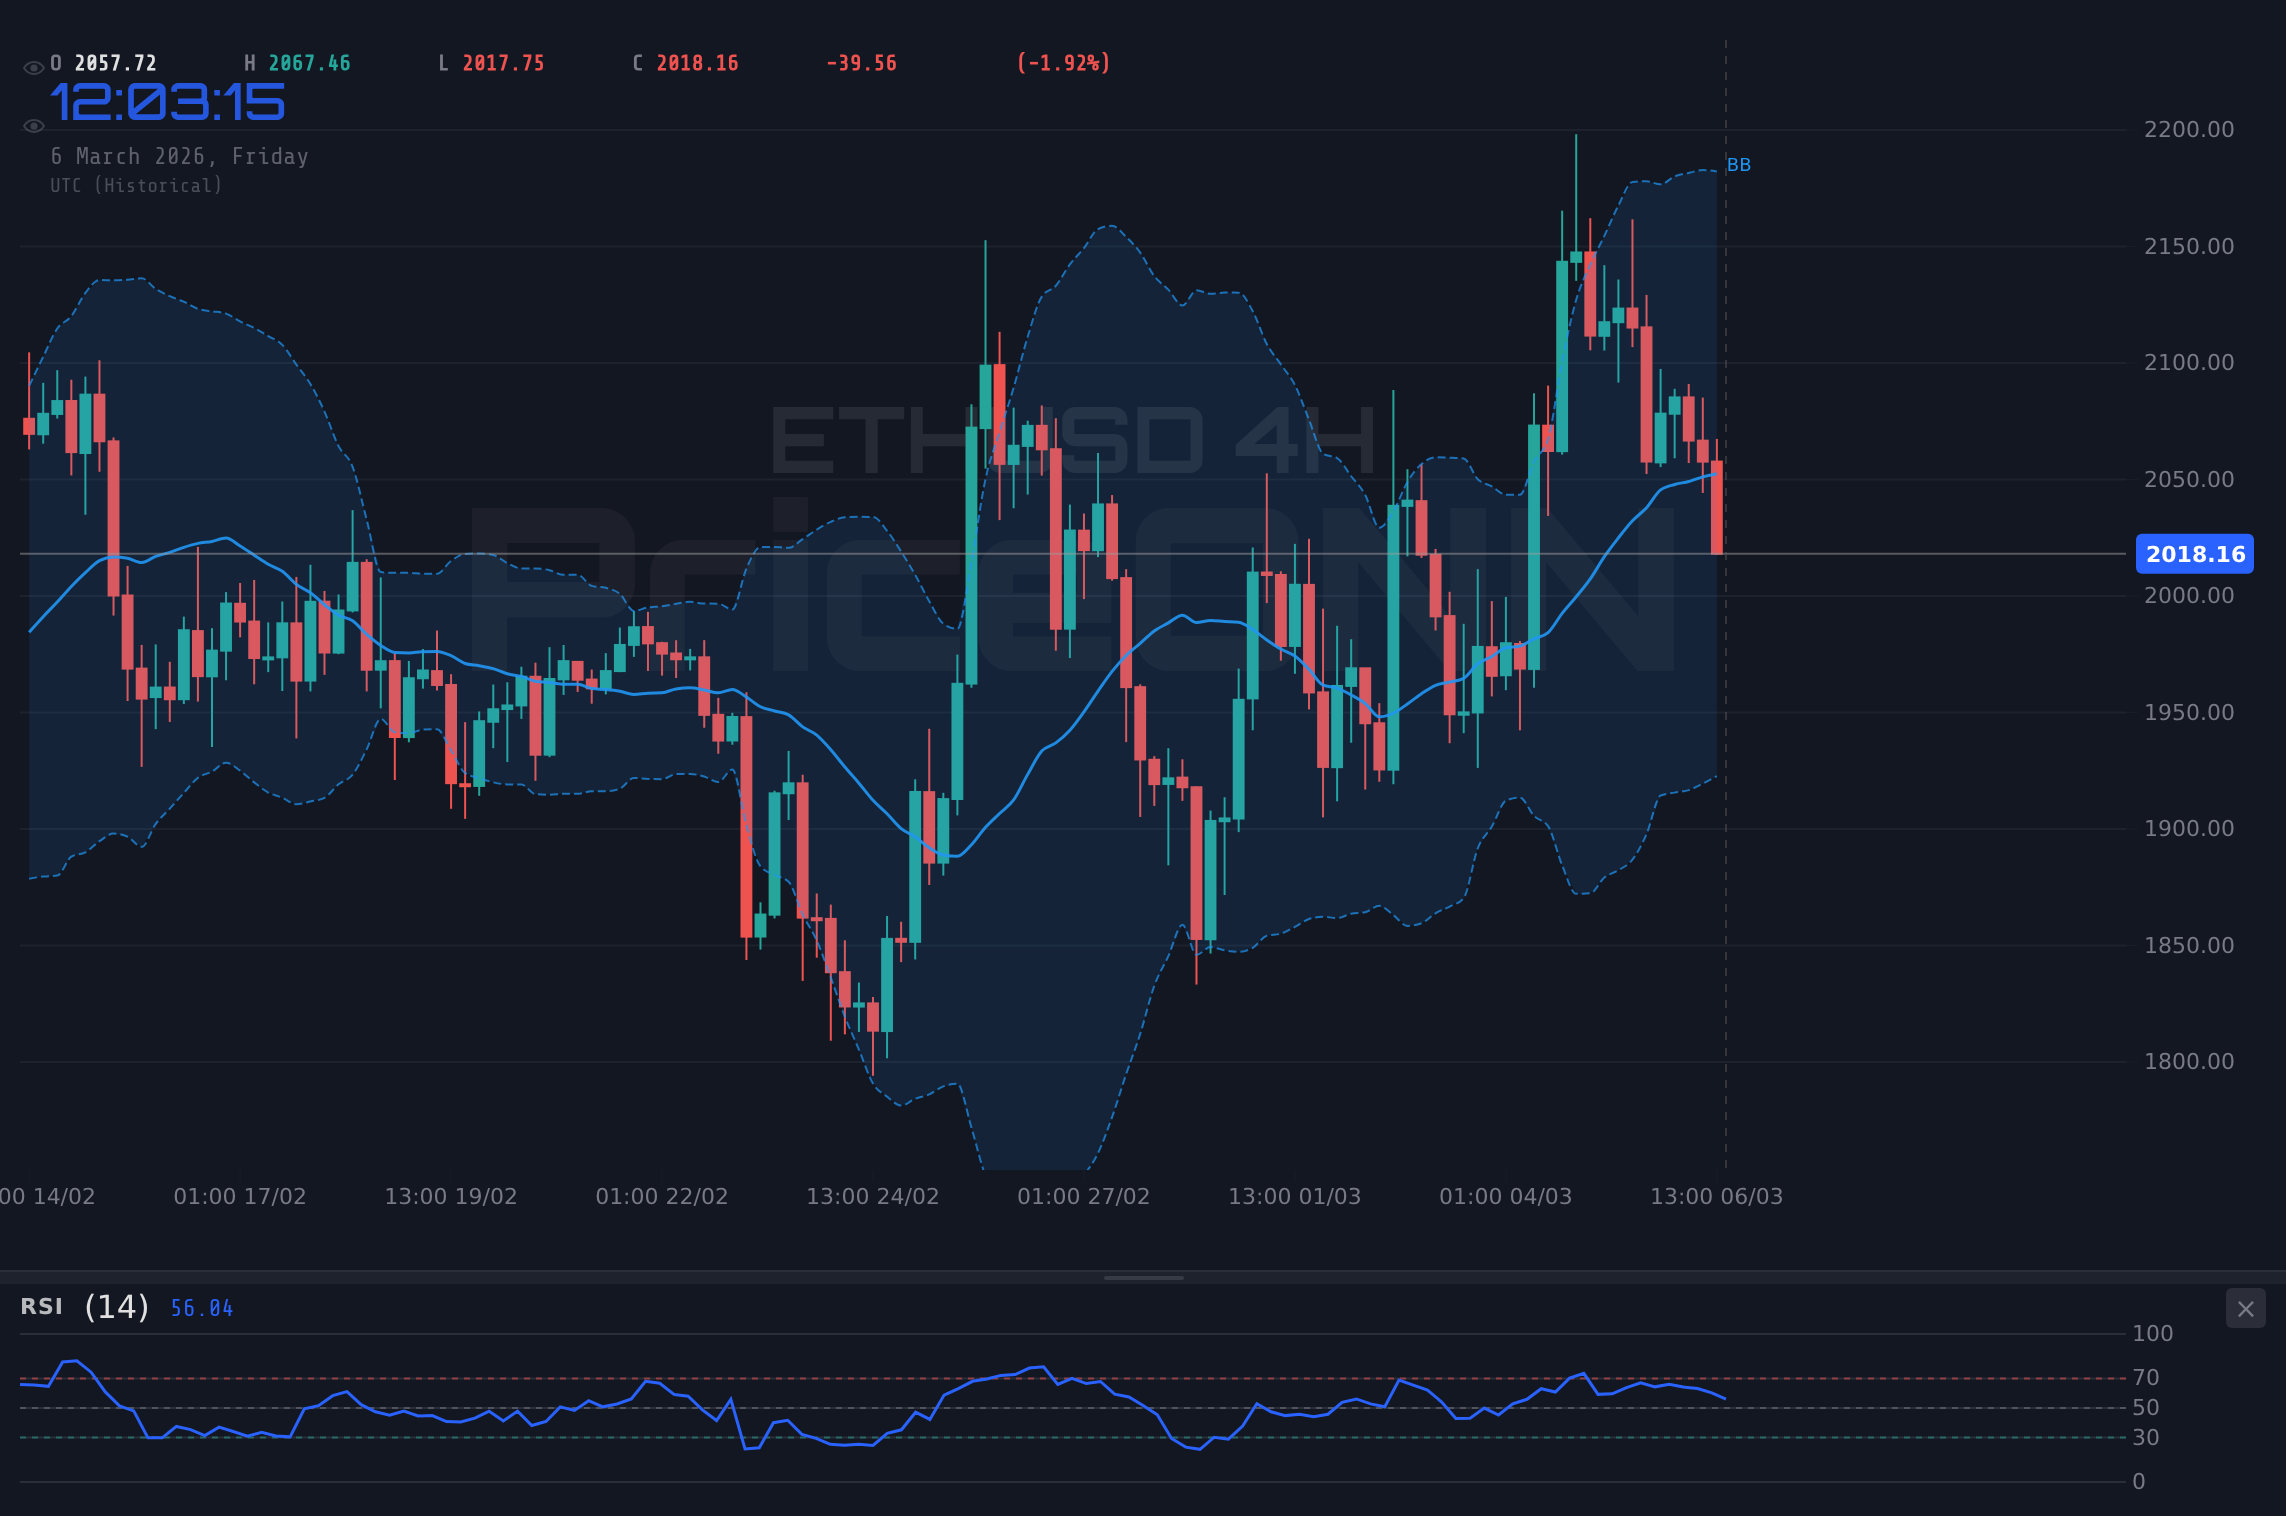Screen dimensions: 2286x1516
Task: Click the 2100.00 price axis label
Action: tap(2189, 363)
